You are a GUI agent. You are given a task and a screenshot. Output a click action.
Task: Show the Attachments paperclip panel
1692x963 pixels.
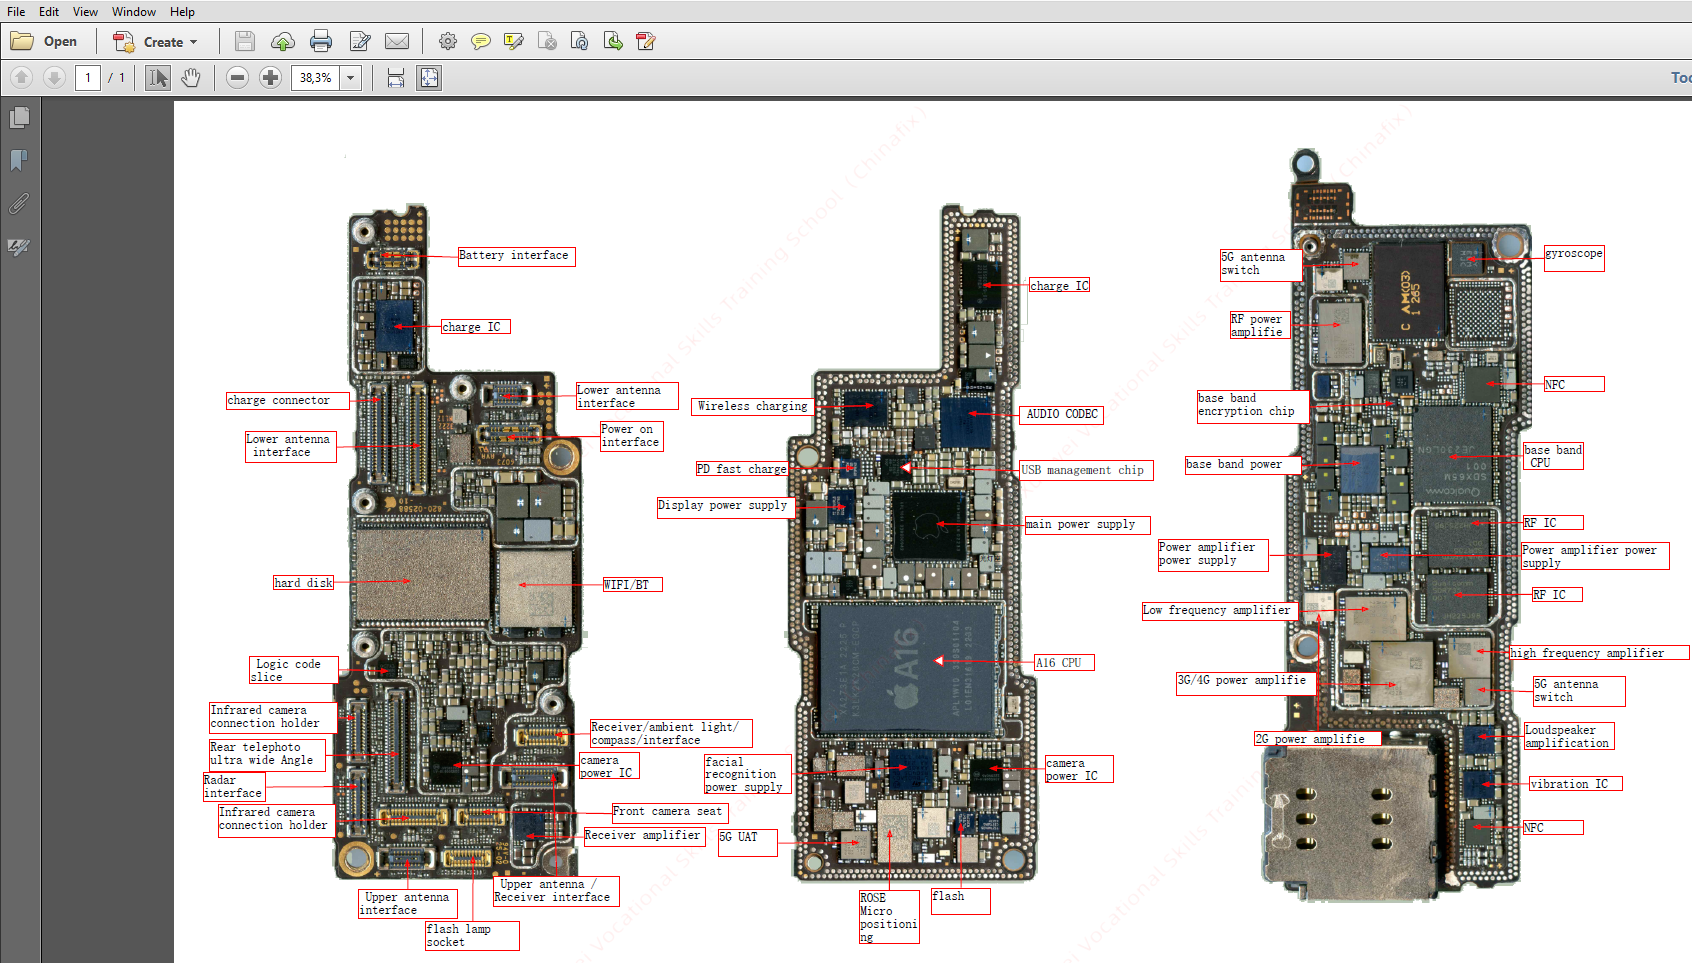pyautogui.click(x=19, y=204)
